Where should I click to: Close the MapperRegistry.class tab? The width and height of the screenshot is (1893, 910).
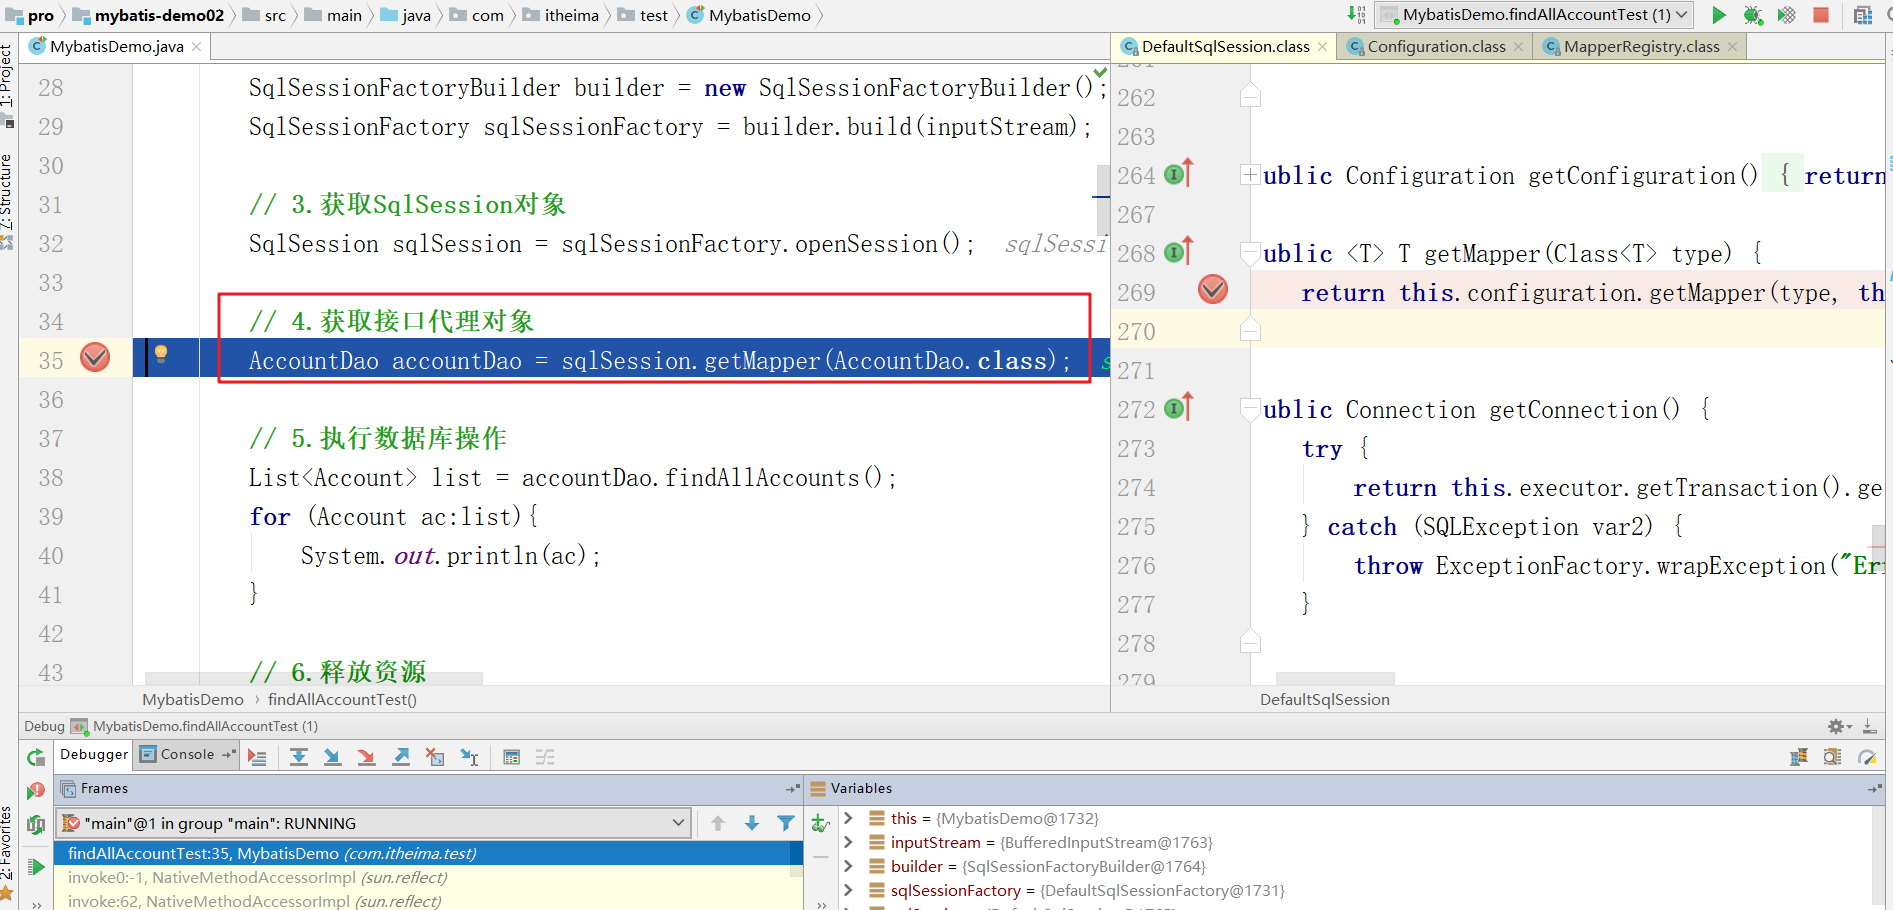pos(1732,47)
